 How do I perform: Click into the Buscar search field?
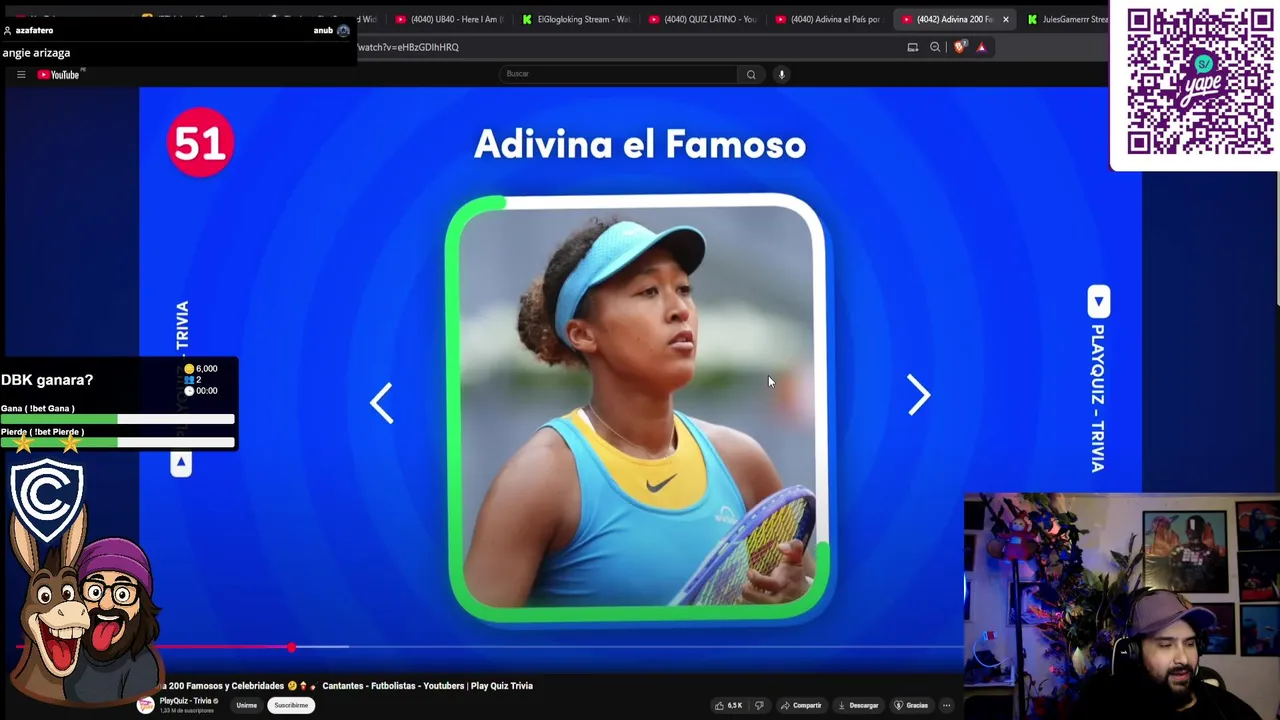pyautogui.click(x=618, y=74)
